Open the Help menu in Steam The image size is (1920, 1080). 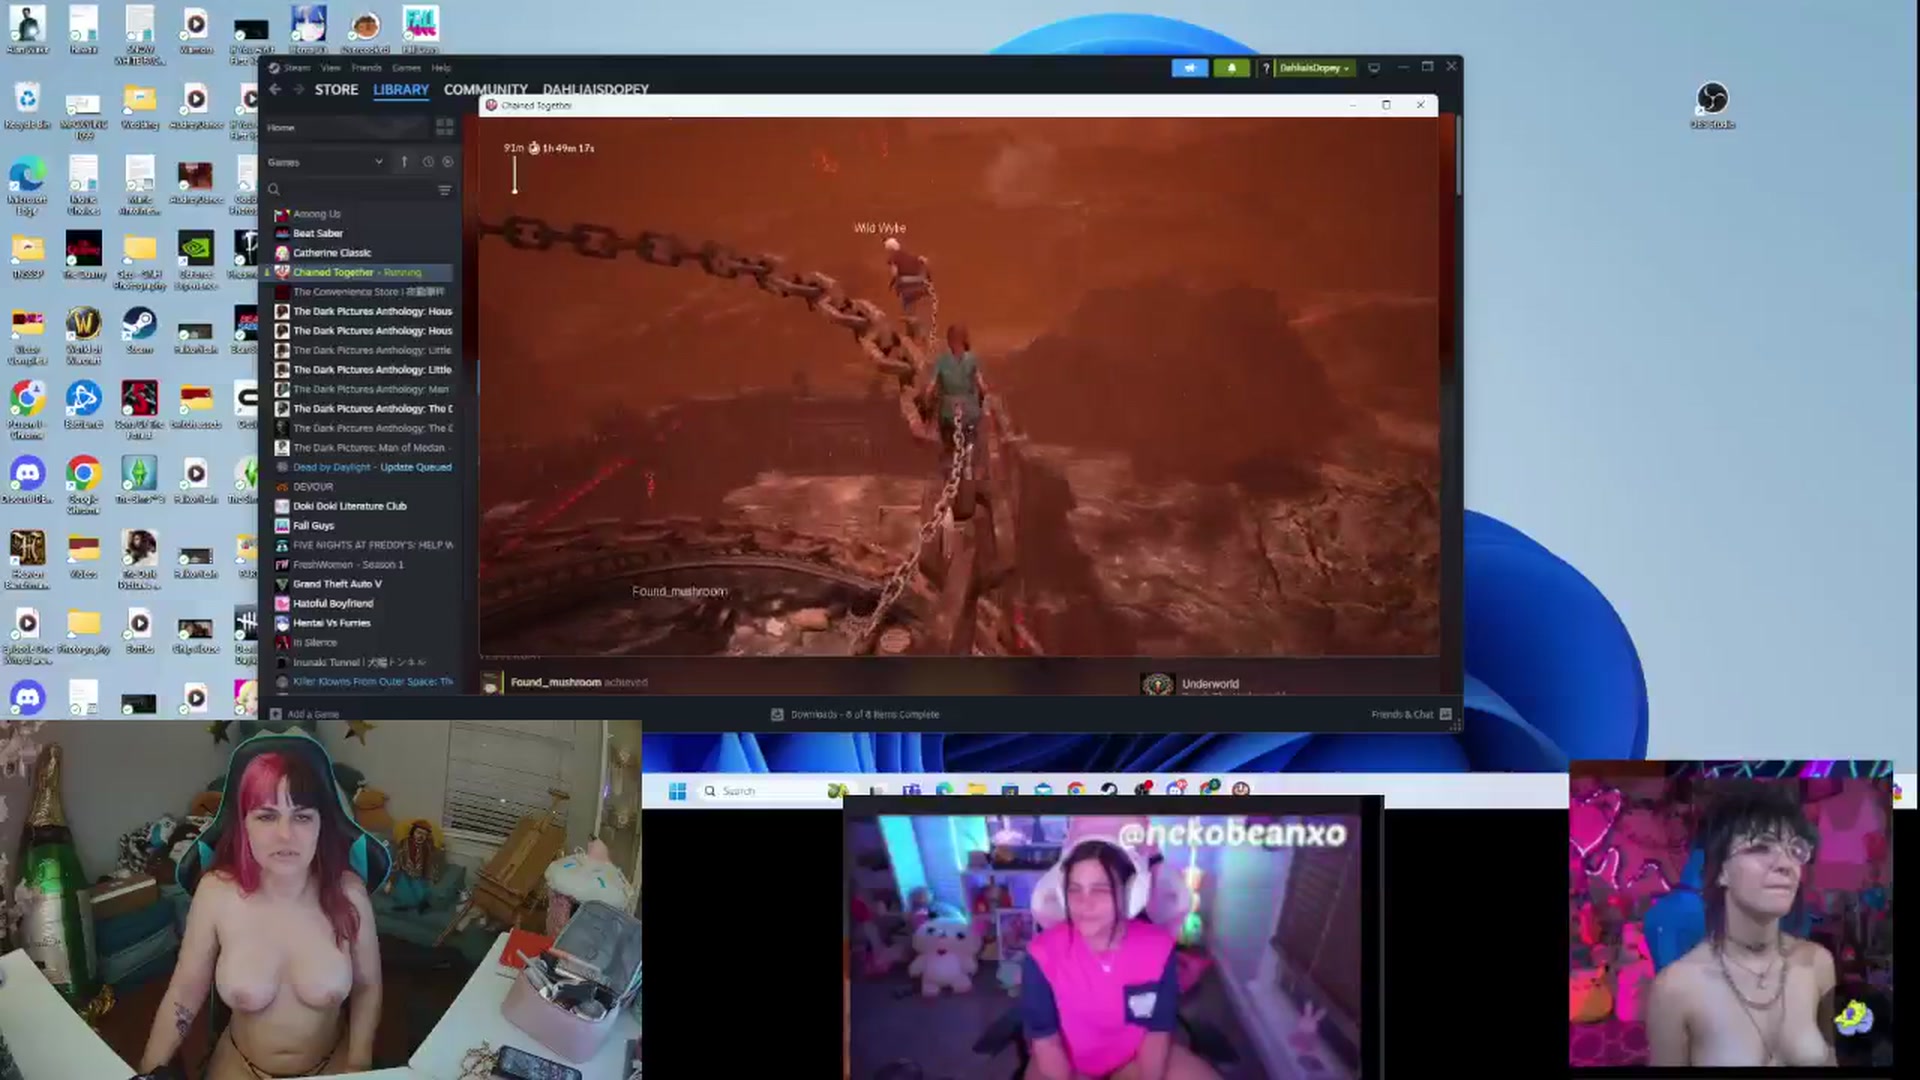[441, 68]
